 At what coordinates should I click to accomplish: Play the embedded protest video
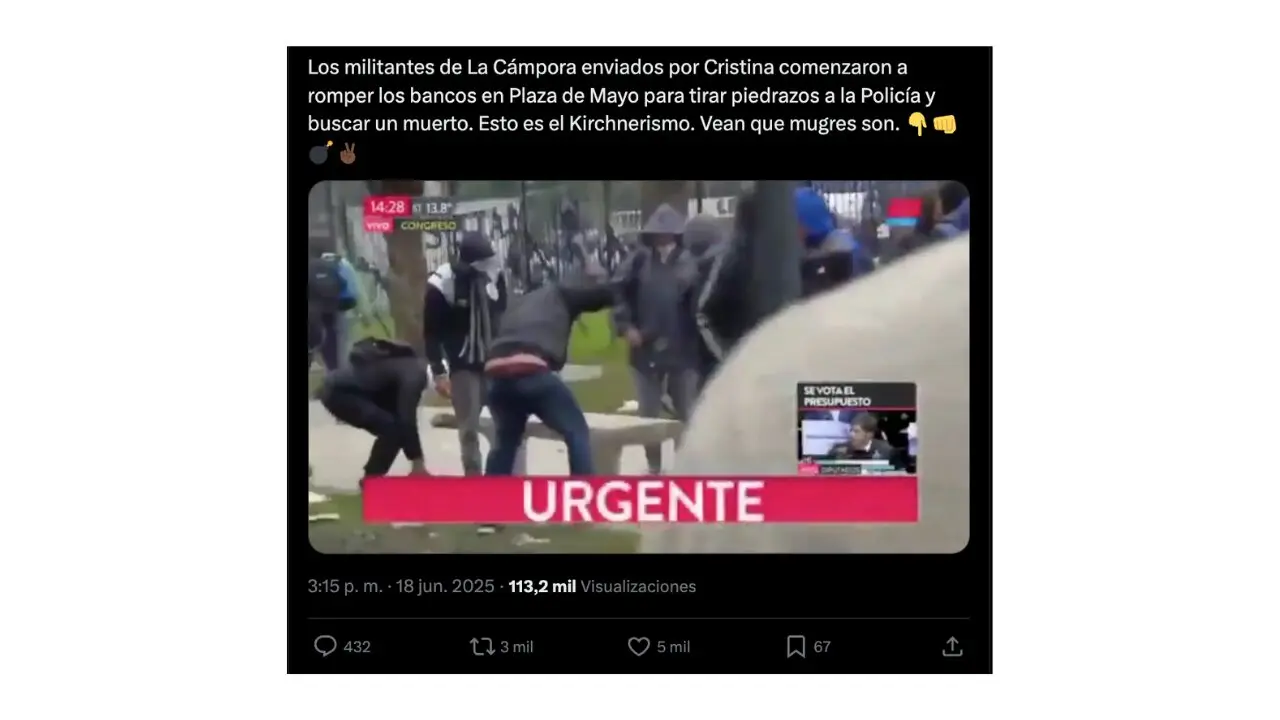[638, 367]
